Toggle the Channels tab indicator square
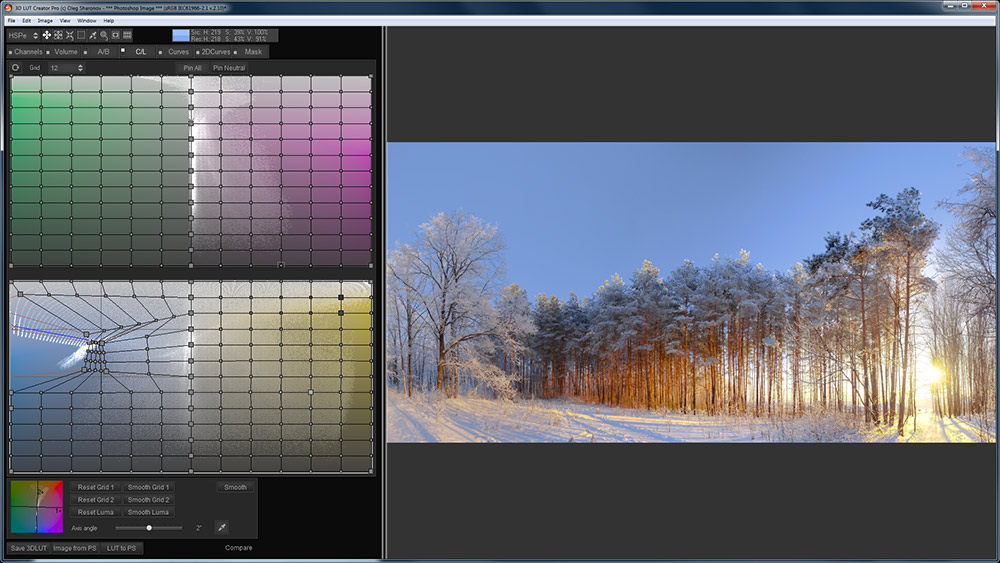This screenshot has width=1000, height=563. click(x=10, y=52)
